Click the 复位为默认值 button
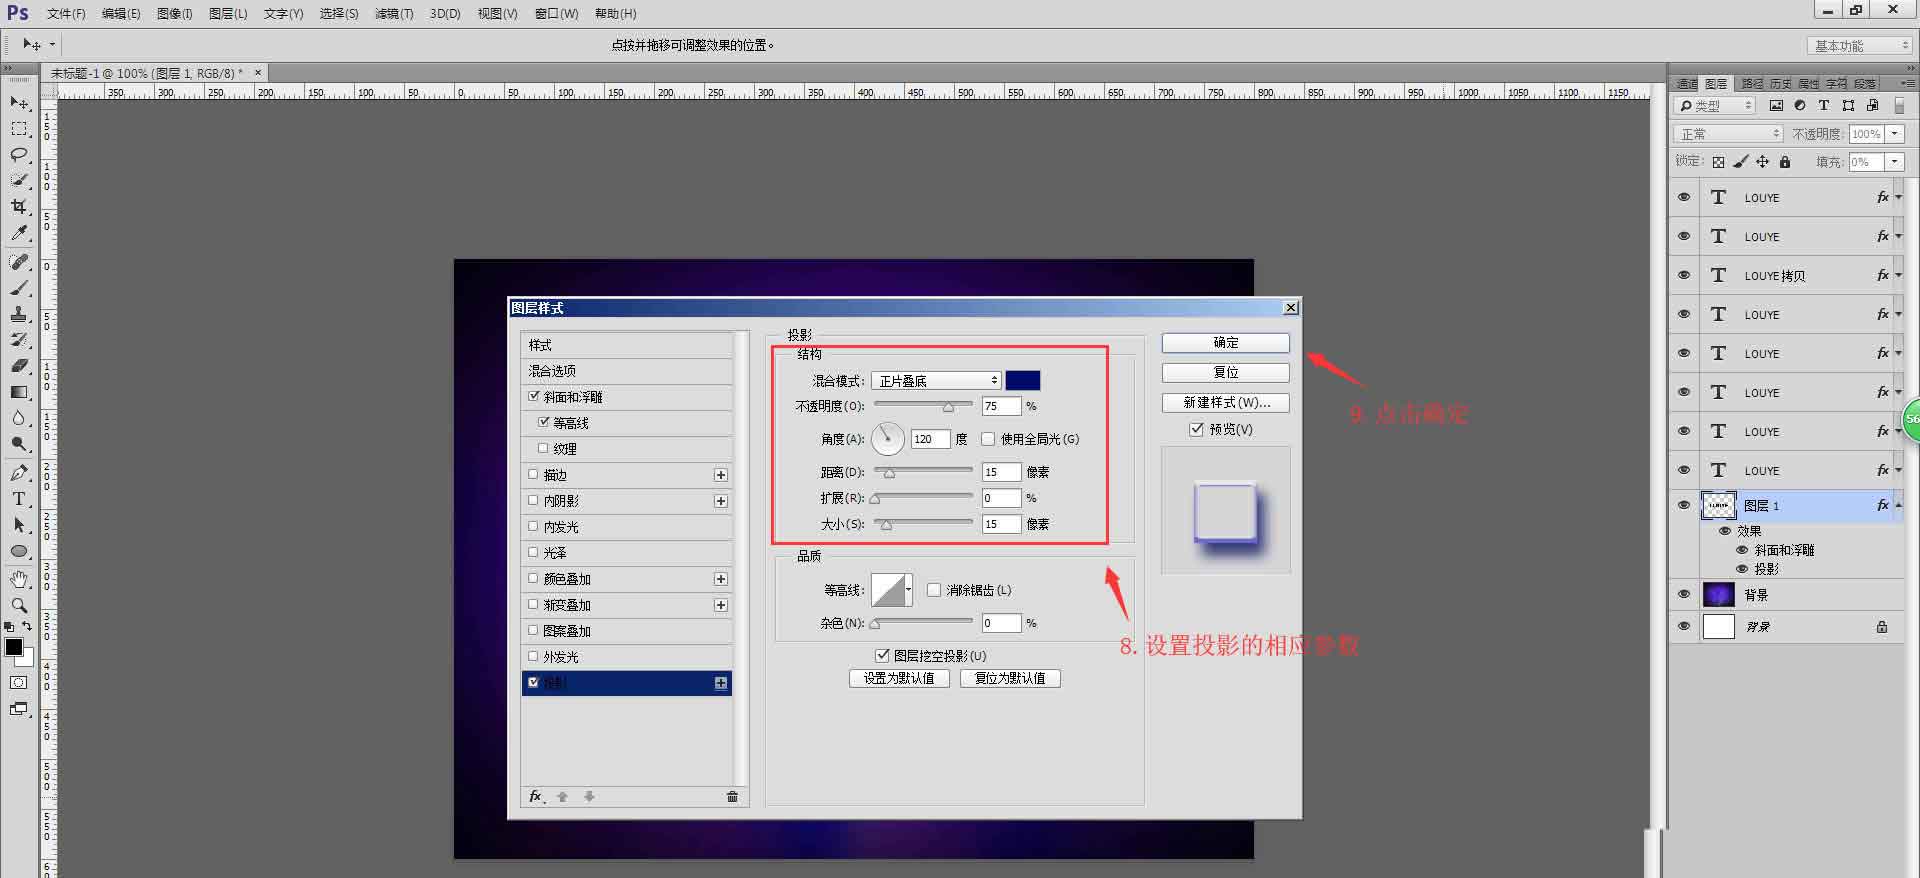The height and width of the screenshot is (878, 1920). (x=1010, y=678)
